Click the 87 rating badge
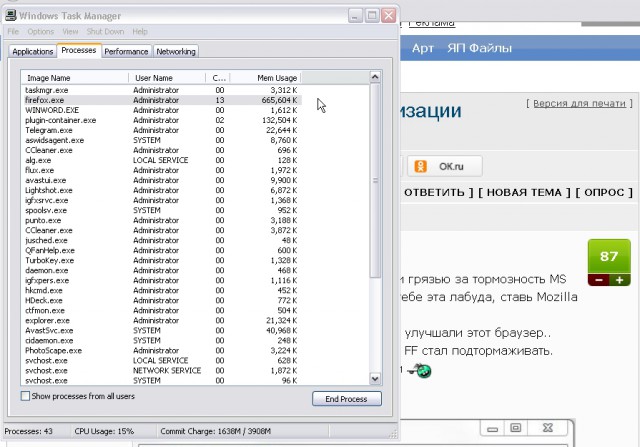This screenshot has height=447, width=640. point(609,256)
